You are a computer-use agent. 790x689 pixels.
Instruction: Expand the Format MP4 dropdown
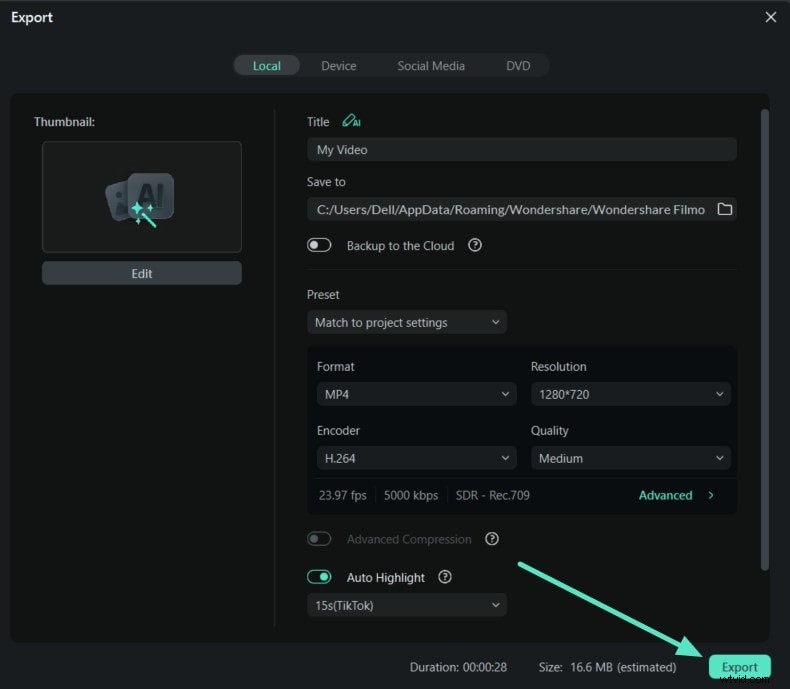pos(416,394)
